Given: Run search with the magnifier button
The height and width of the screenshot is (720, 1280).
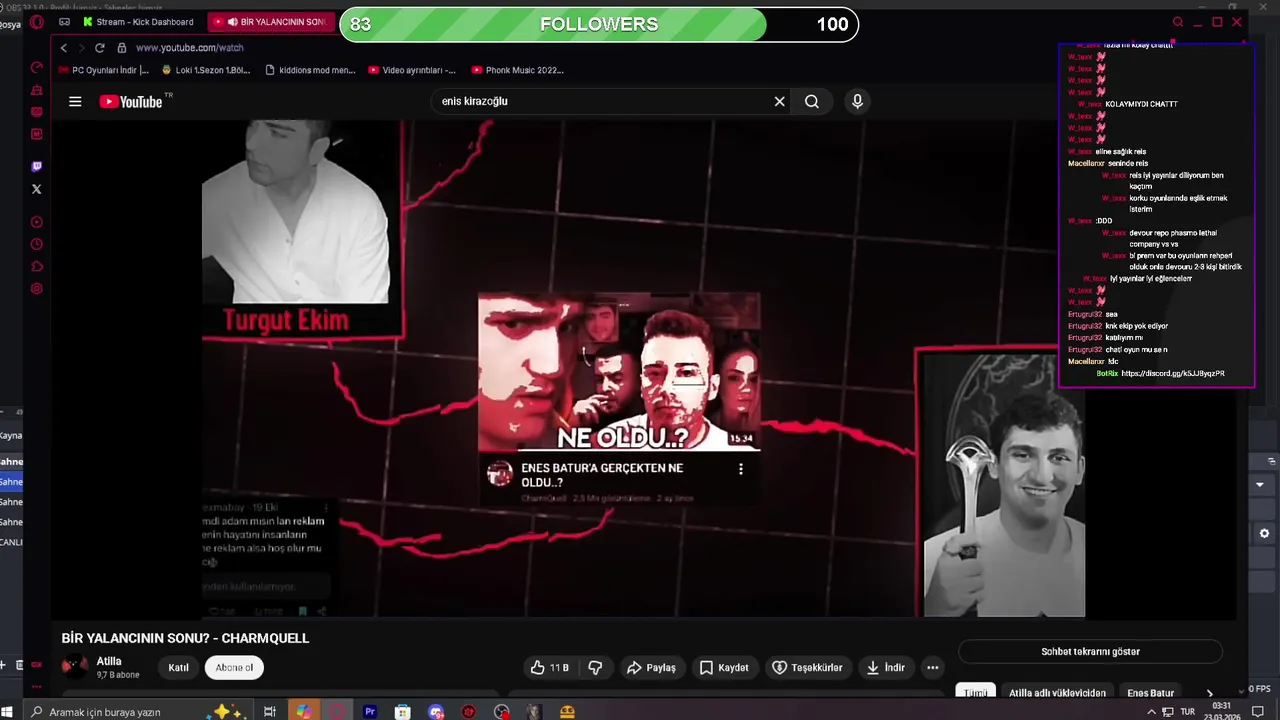Looking at the screenshot, I should [812, 101].
